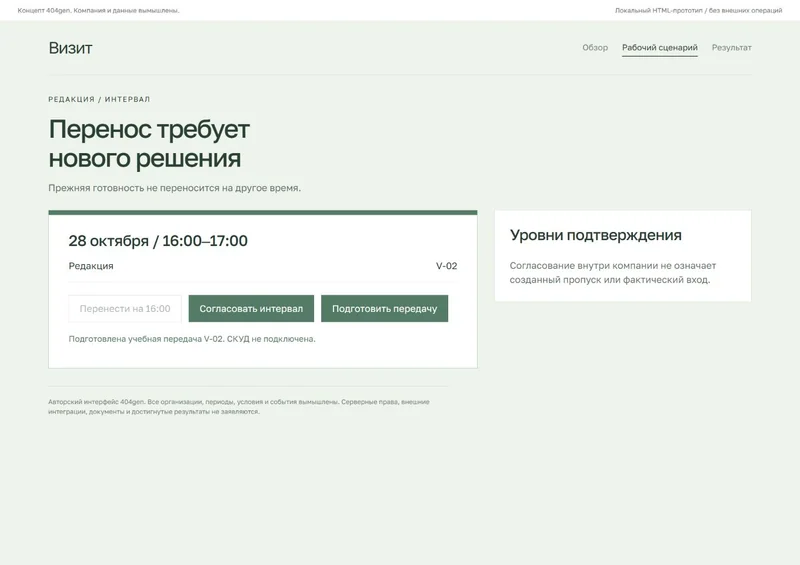Open the Обзор navigation tab
Screen dimensions: 800x565
pyautogui.click(x=595, y=47)
